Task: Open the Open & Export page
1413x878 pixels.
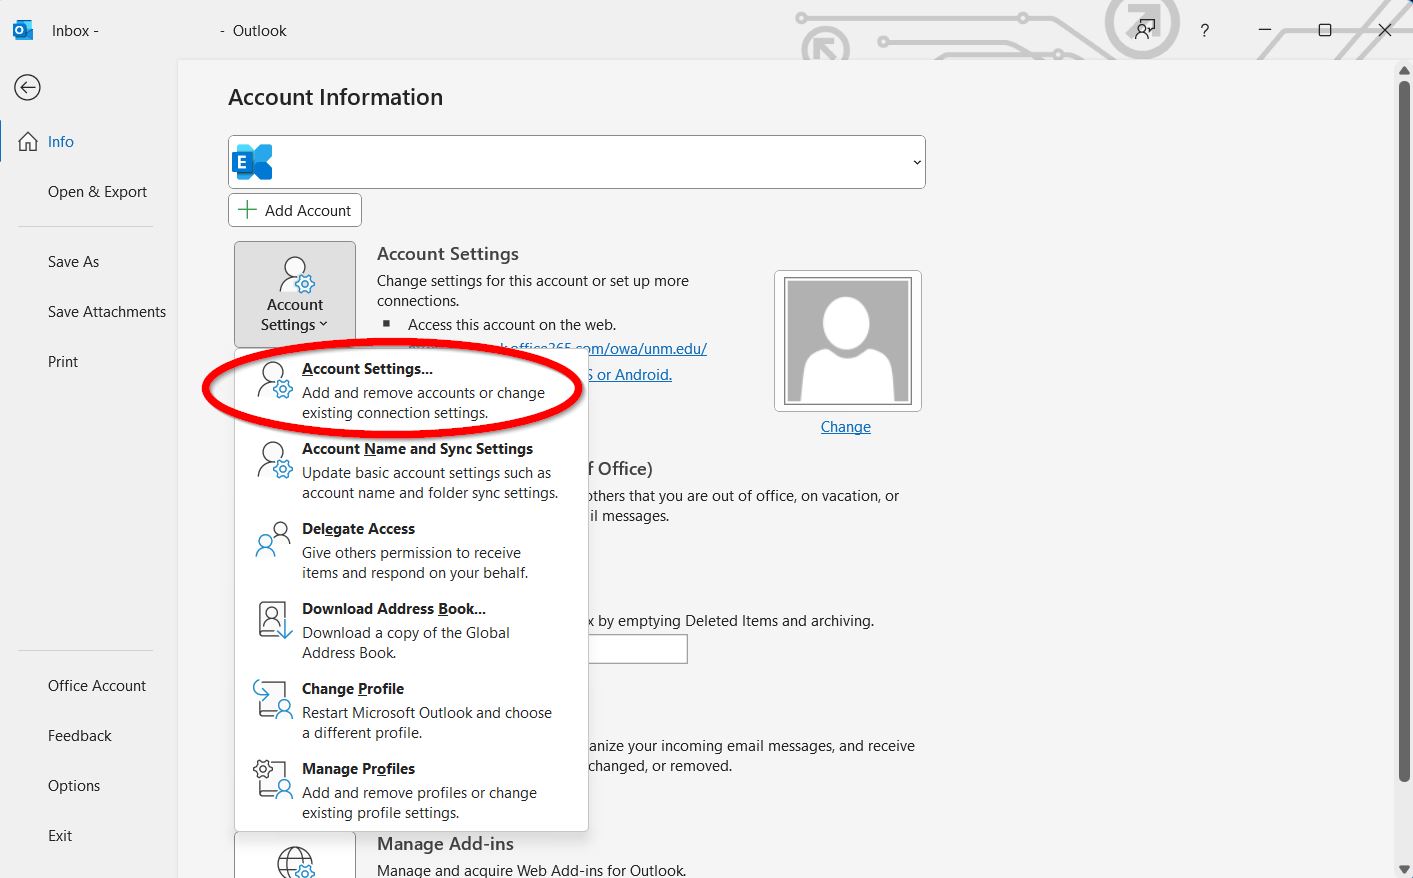Action: pos(97,192)
